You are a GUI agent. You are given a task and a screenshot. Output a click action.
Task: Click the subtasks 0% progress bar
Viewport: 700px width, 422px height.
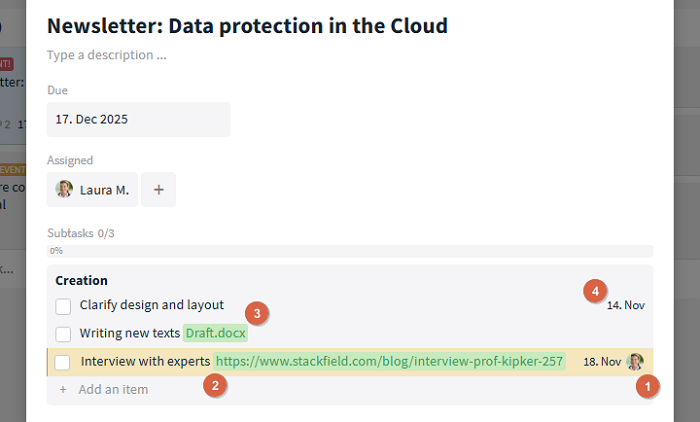point(350,251)
